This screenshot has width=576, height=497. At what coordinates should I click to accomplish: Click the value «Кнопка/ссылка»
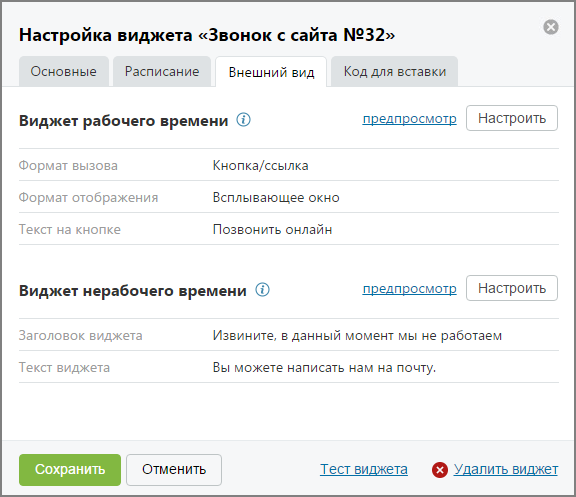point(260,166)
